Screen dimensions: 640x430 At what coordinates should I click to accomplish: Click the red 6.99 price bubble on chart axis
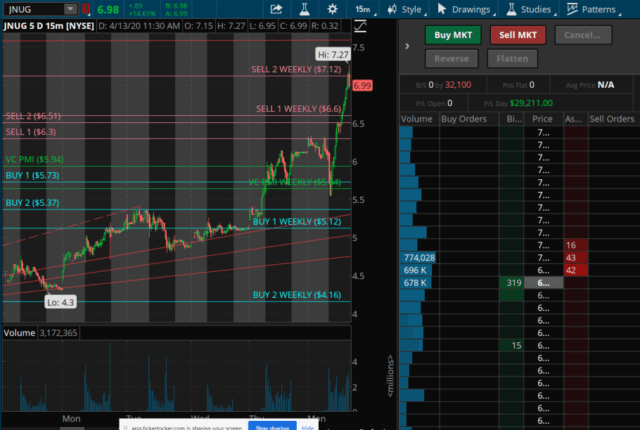(x=362, y=86)
